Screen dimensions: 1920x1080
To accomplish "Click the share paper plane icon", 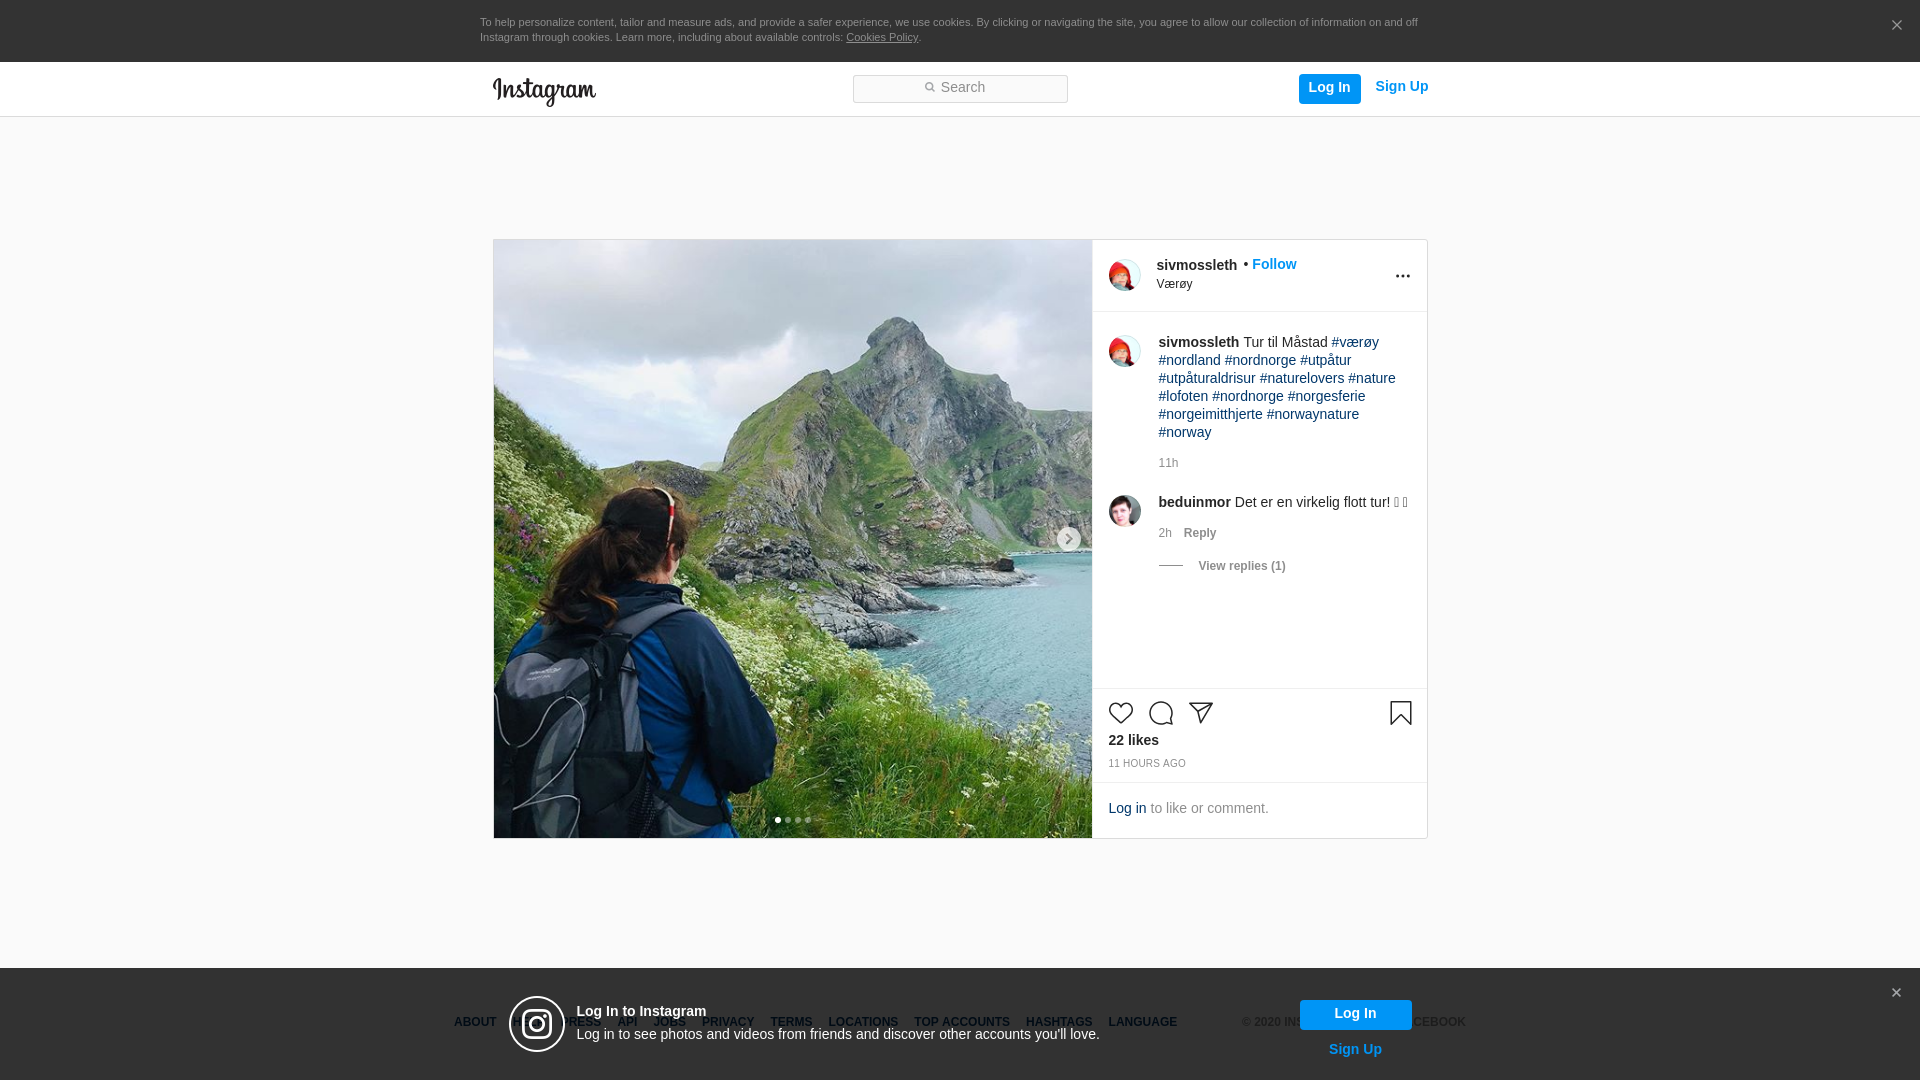I will tap(1200, 713).
